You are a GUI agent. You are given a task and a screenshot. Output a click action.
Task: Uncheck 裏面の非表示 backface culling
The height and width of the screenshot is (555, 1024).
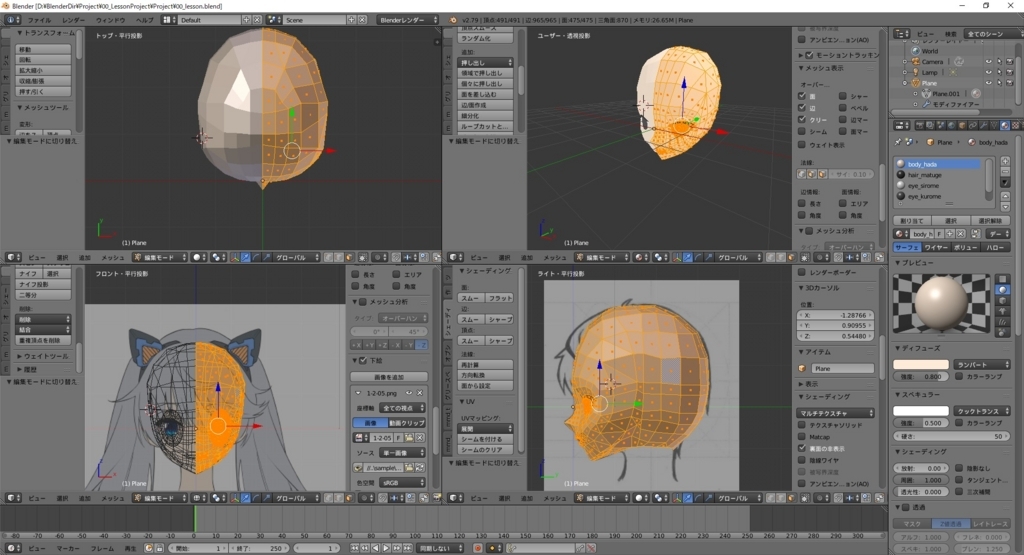[802, 449]
